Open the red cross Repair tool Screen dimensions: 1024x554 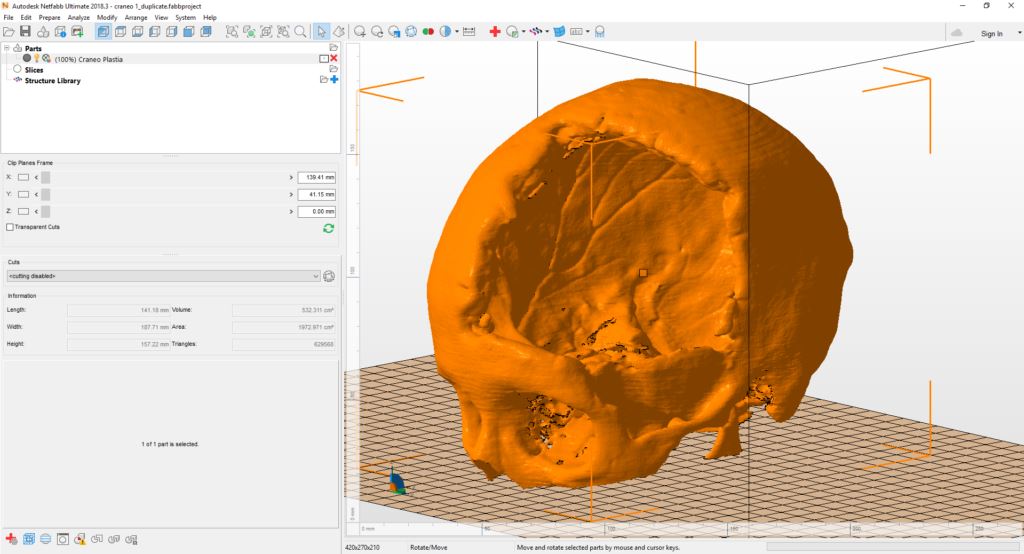495,32
